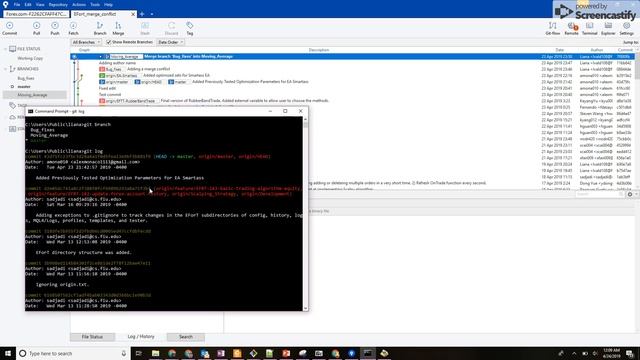The height and width of the screenshot is (360, 640).
Task: Click the Fetch toolbar icon
Action: [x=73, y=29]
